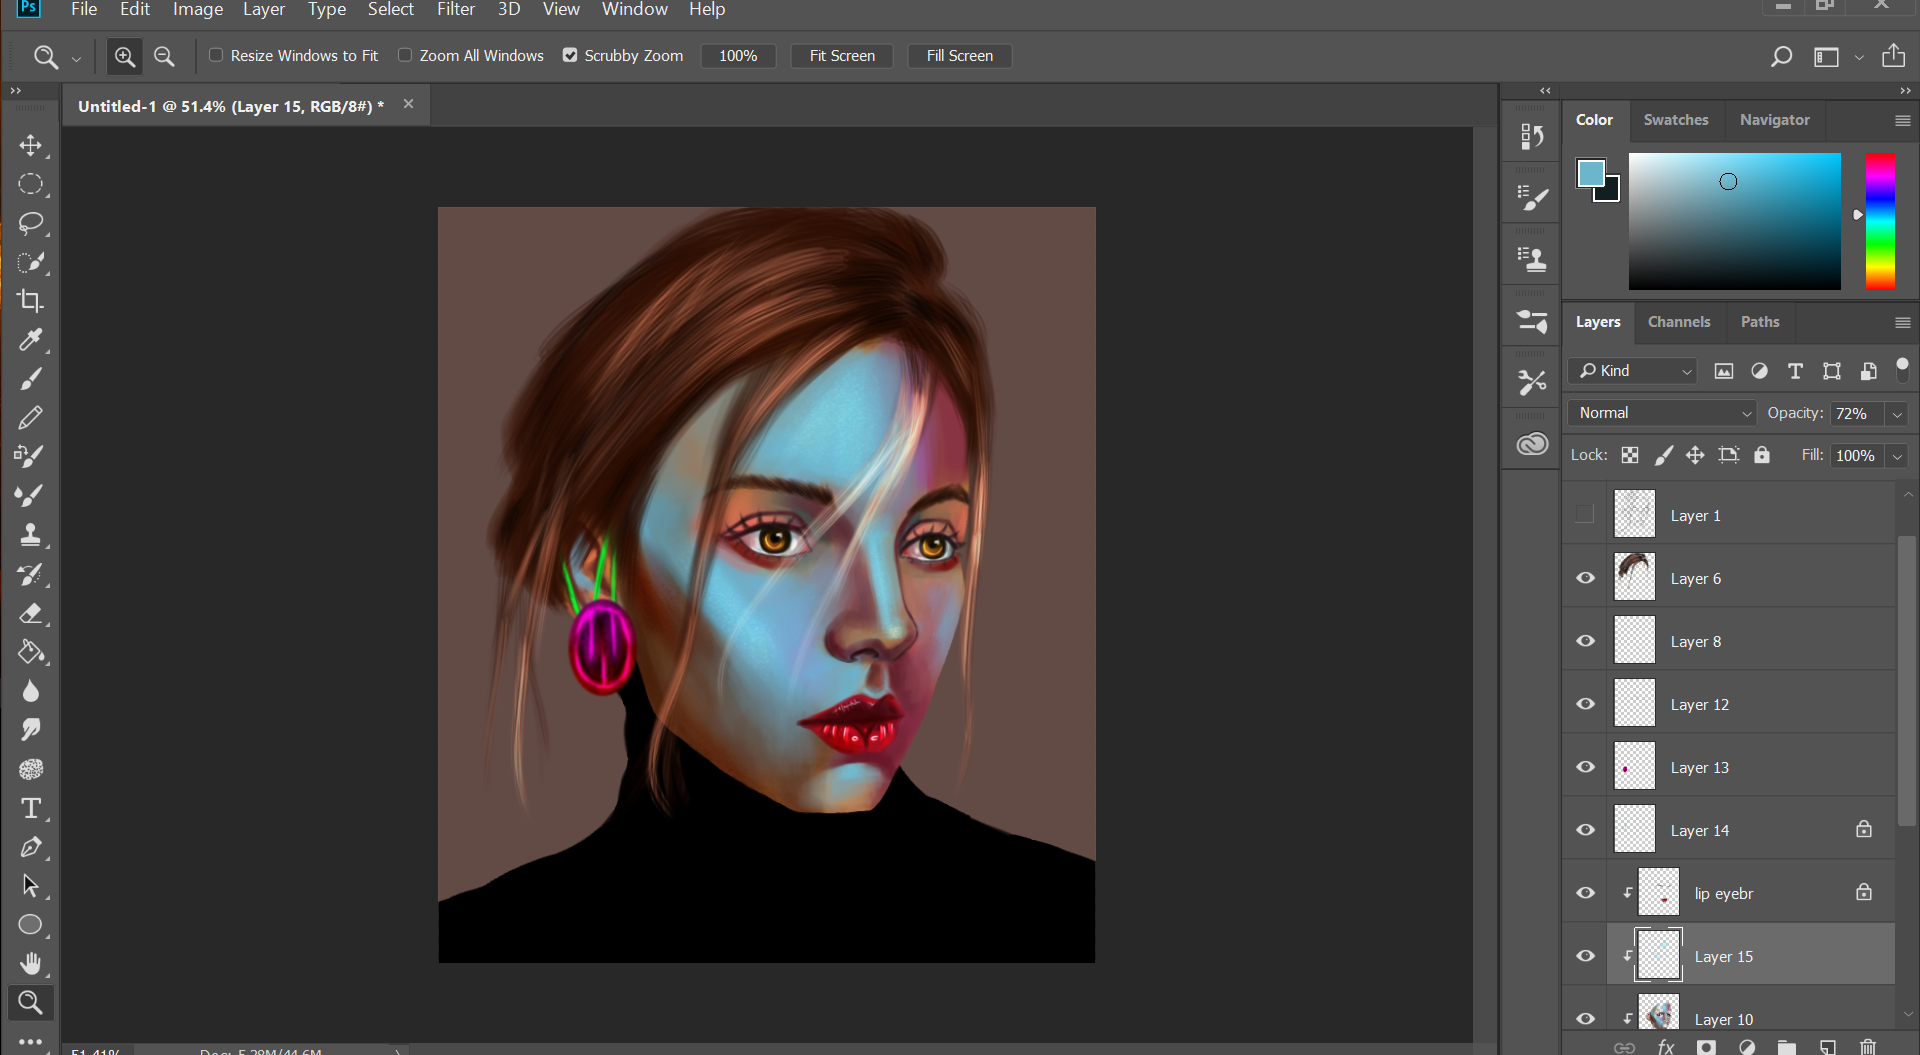Click the 100% zoom button
1920x1055 pixels.
click(738, 56)
